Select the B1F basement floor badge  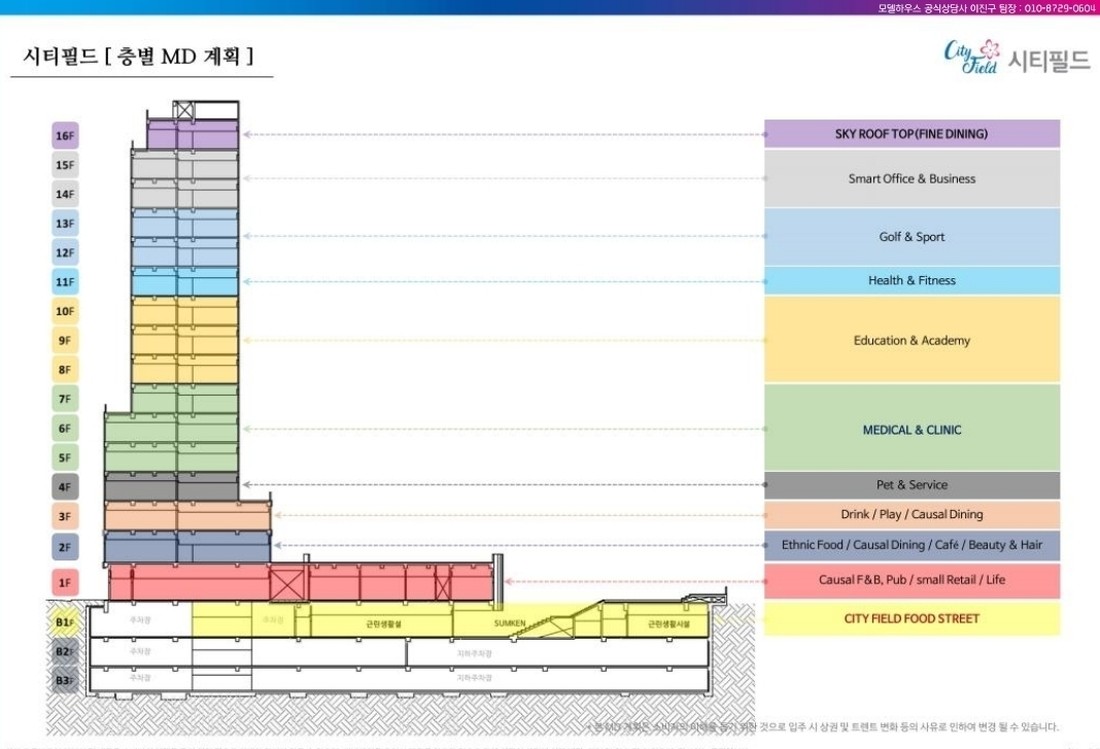point(65,622)
